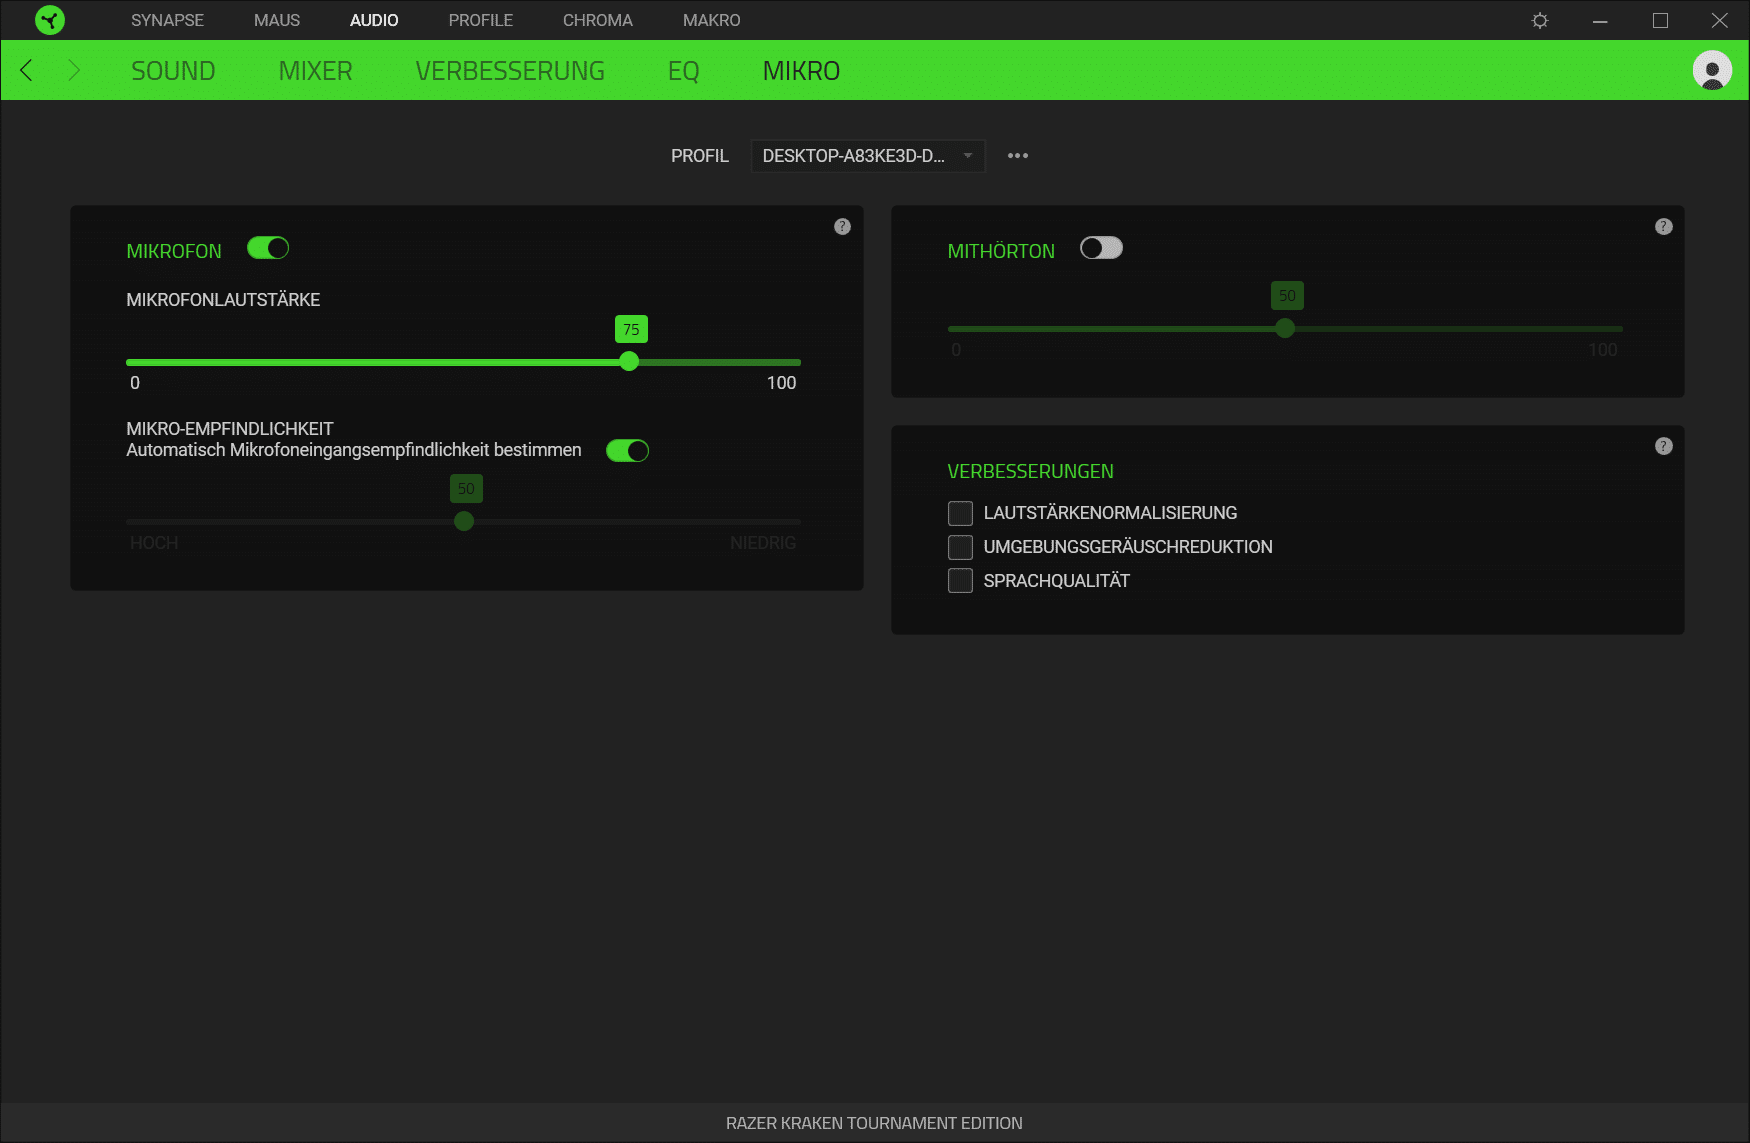1750x1143 pixels.
Task: Click the forward navigation arrow
Action: tap(73, 70)
